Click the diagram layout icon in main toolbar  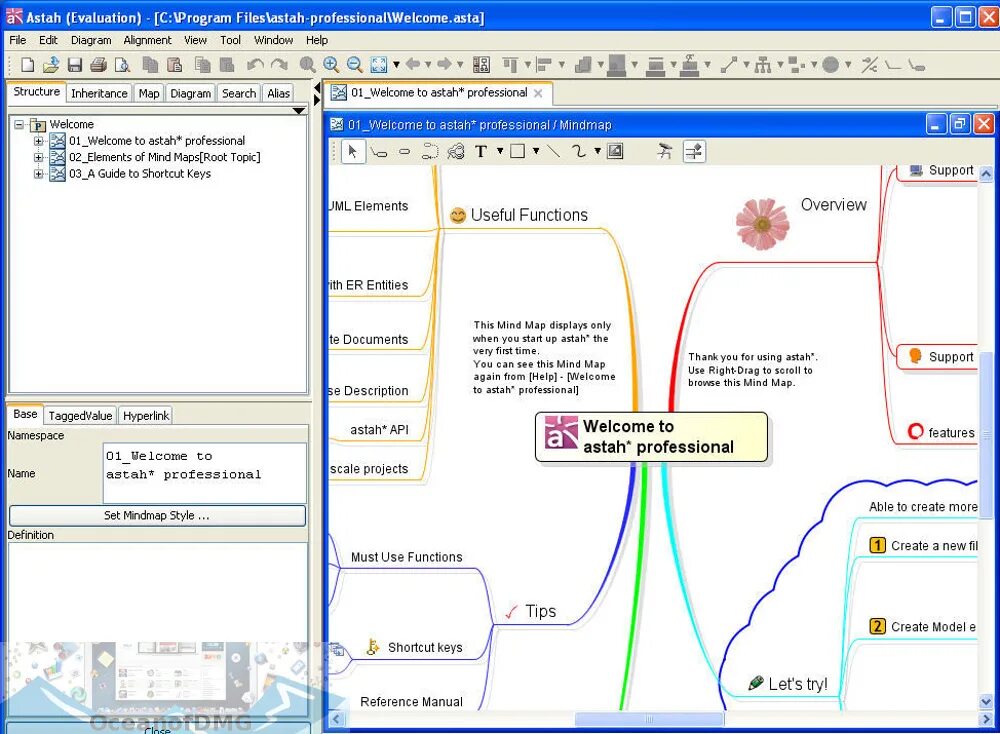point(482,64)
